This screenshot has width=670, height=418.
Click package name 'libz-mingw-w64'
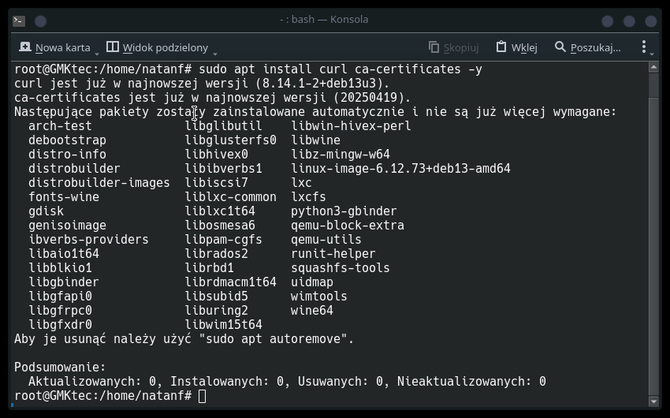coord(340,154)
